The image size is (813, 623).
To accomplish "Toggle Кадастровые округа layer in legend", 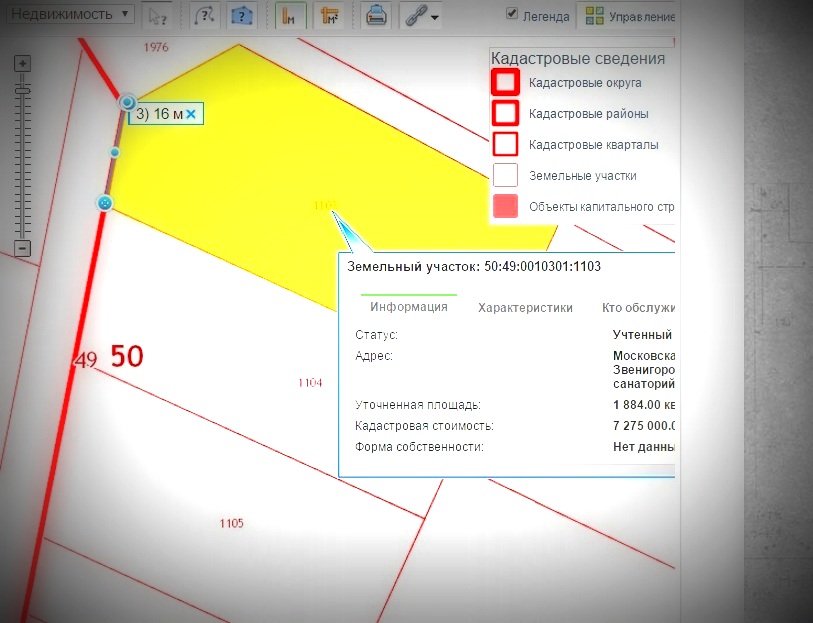I will [x=506, y=82].
